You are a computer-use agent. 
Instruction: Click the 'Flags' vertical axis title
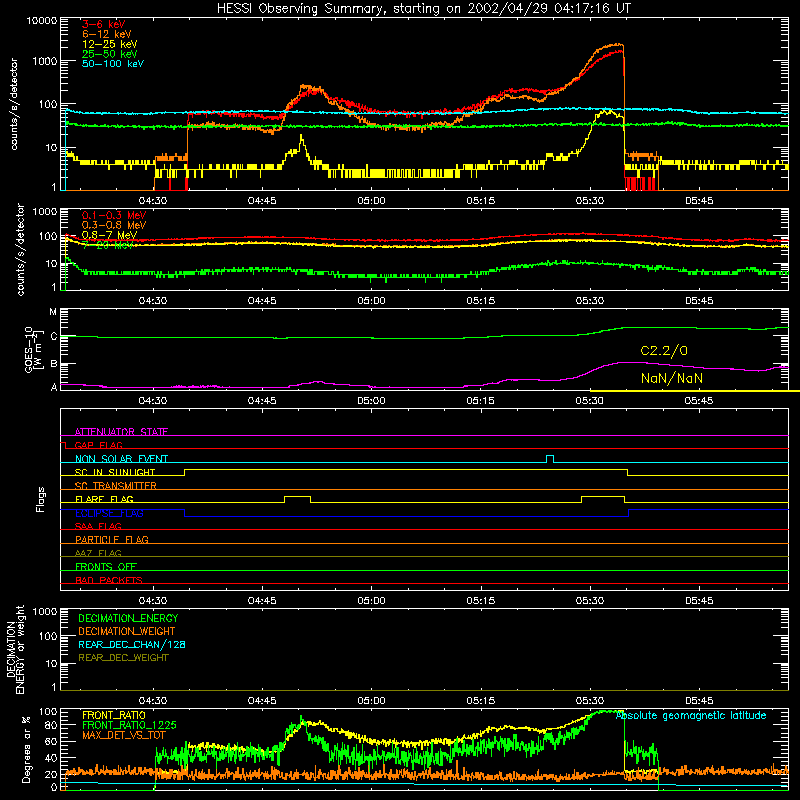point(41,499)
